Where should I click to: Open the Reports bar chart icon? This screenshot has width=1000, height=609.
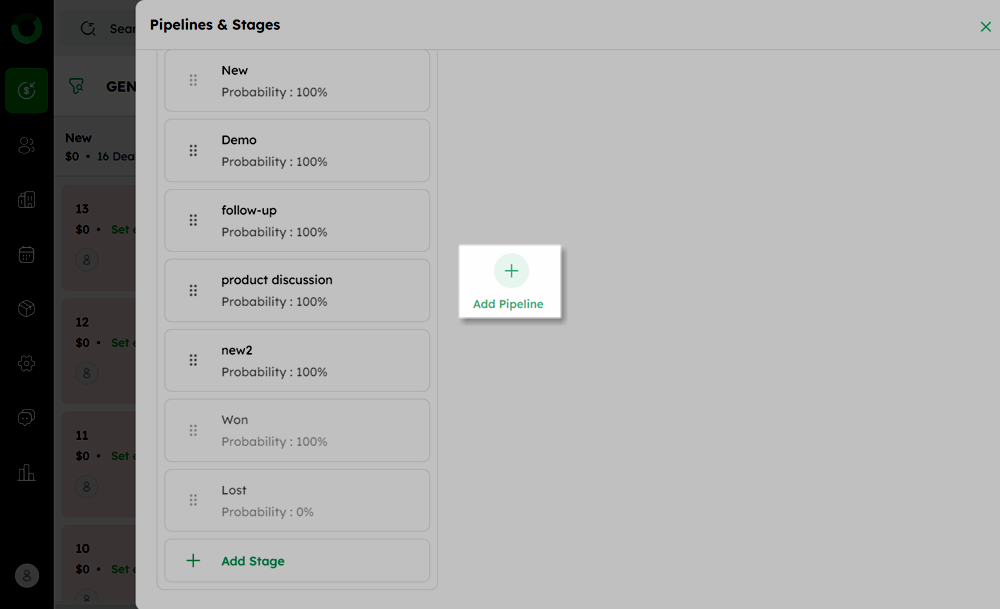coord(27,473)
